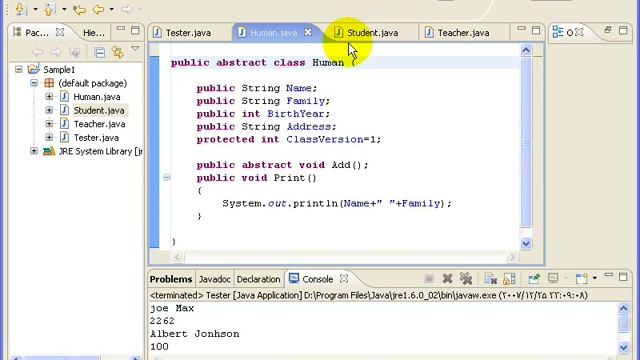Viewport: 640px width, 360px height.
Task: Open Previous Annotation dropdown arrow
Action: tap(64, 9)
